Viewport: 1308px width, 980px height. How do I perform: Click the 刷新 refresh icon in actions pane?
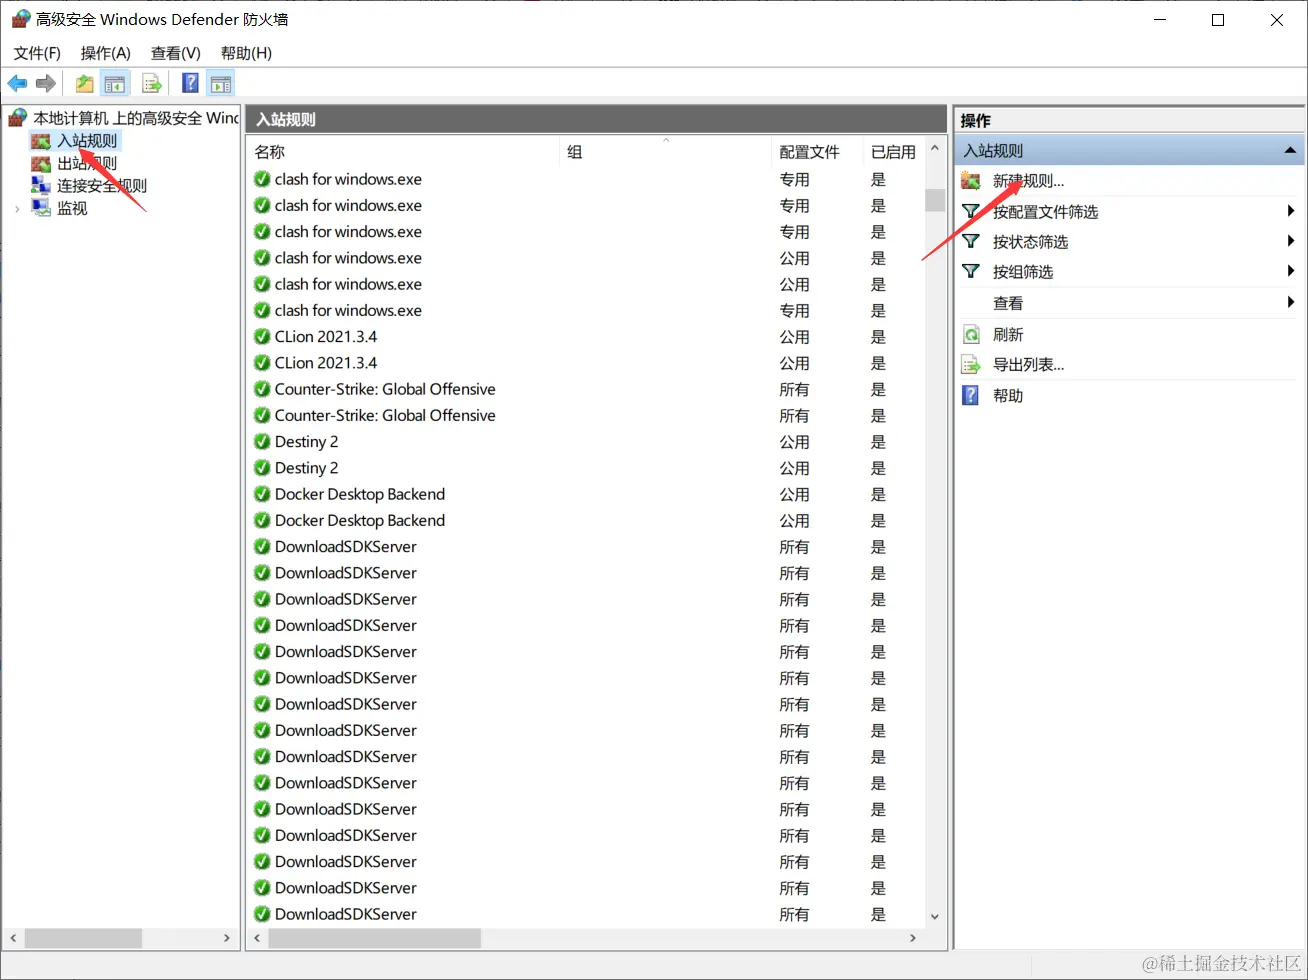tap(971, 334)
